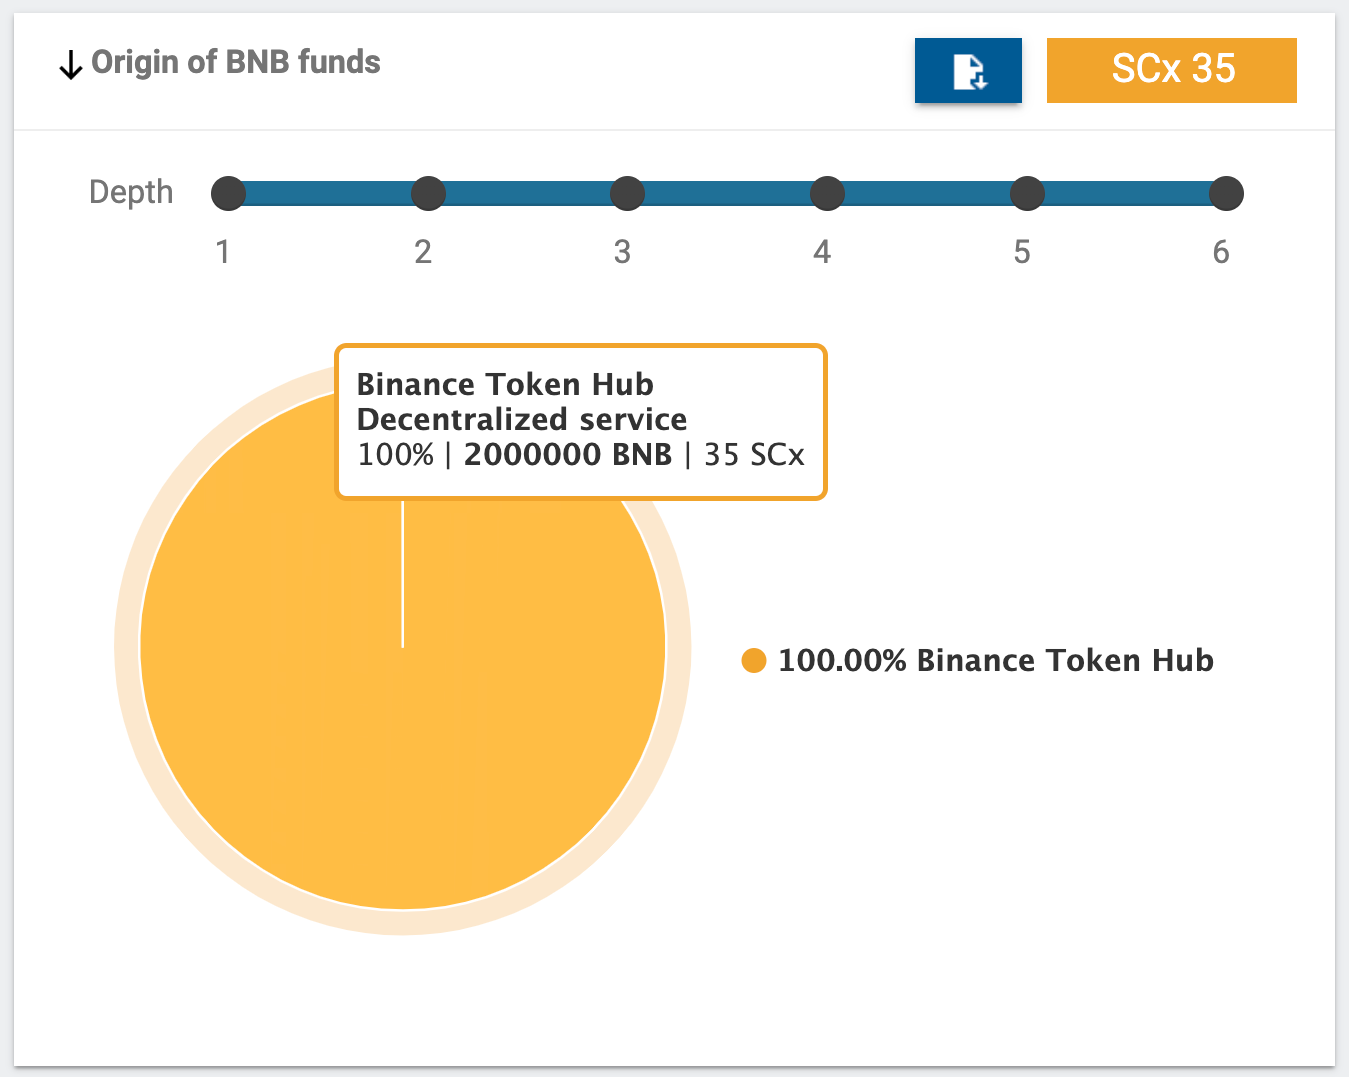
Task: Click the blue document download icon
Action: pos(968,70)
